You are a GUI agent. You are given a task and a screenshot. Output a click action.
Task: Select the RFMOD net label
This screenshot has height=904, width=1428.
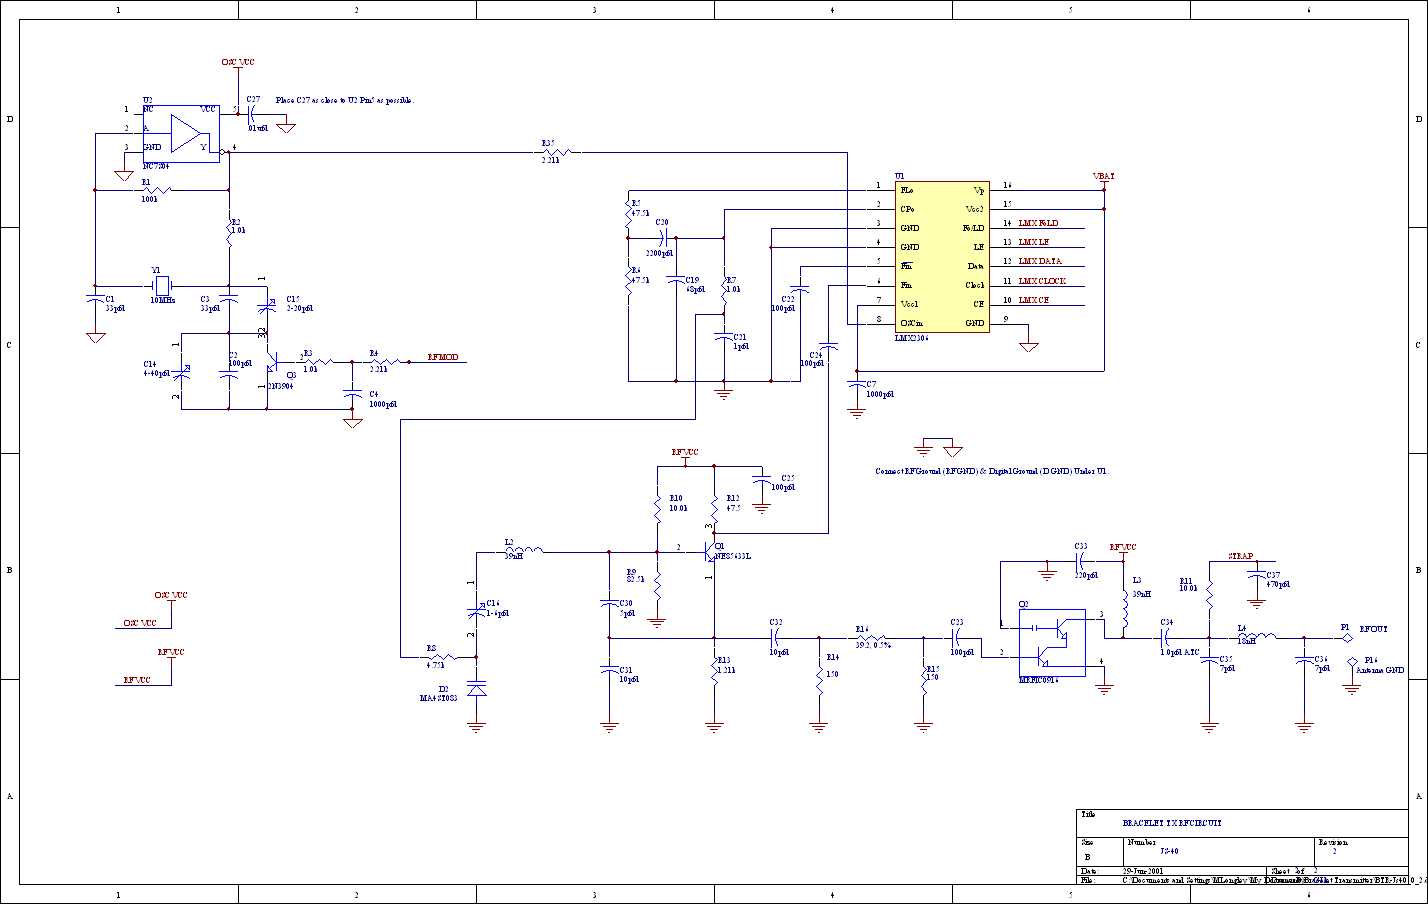coord(443,357)
